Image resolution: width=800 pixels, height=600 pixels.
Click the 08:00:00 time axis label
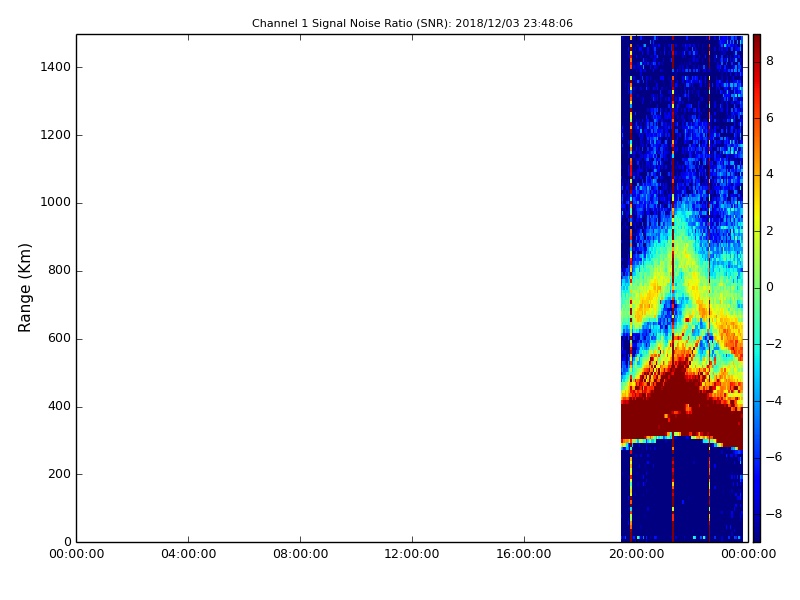click(301, 554)
